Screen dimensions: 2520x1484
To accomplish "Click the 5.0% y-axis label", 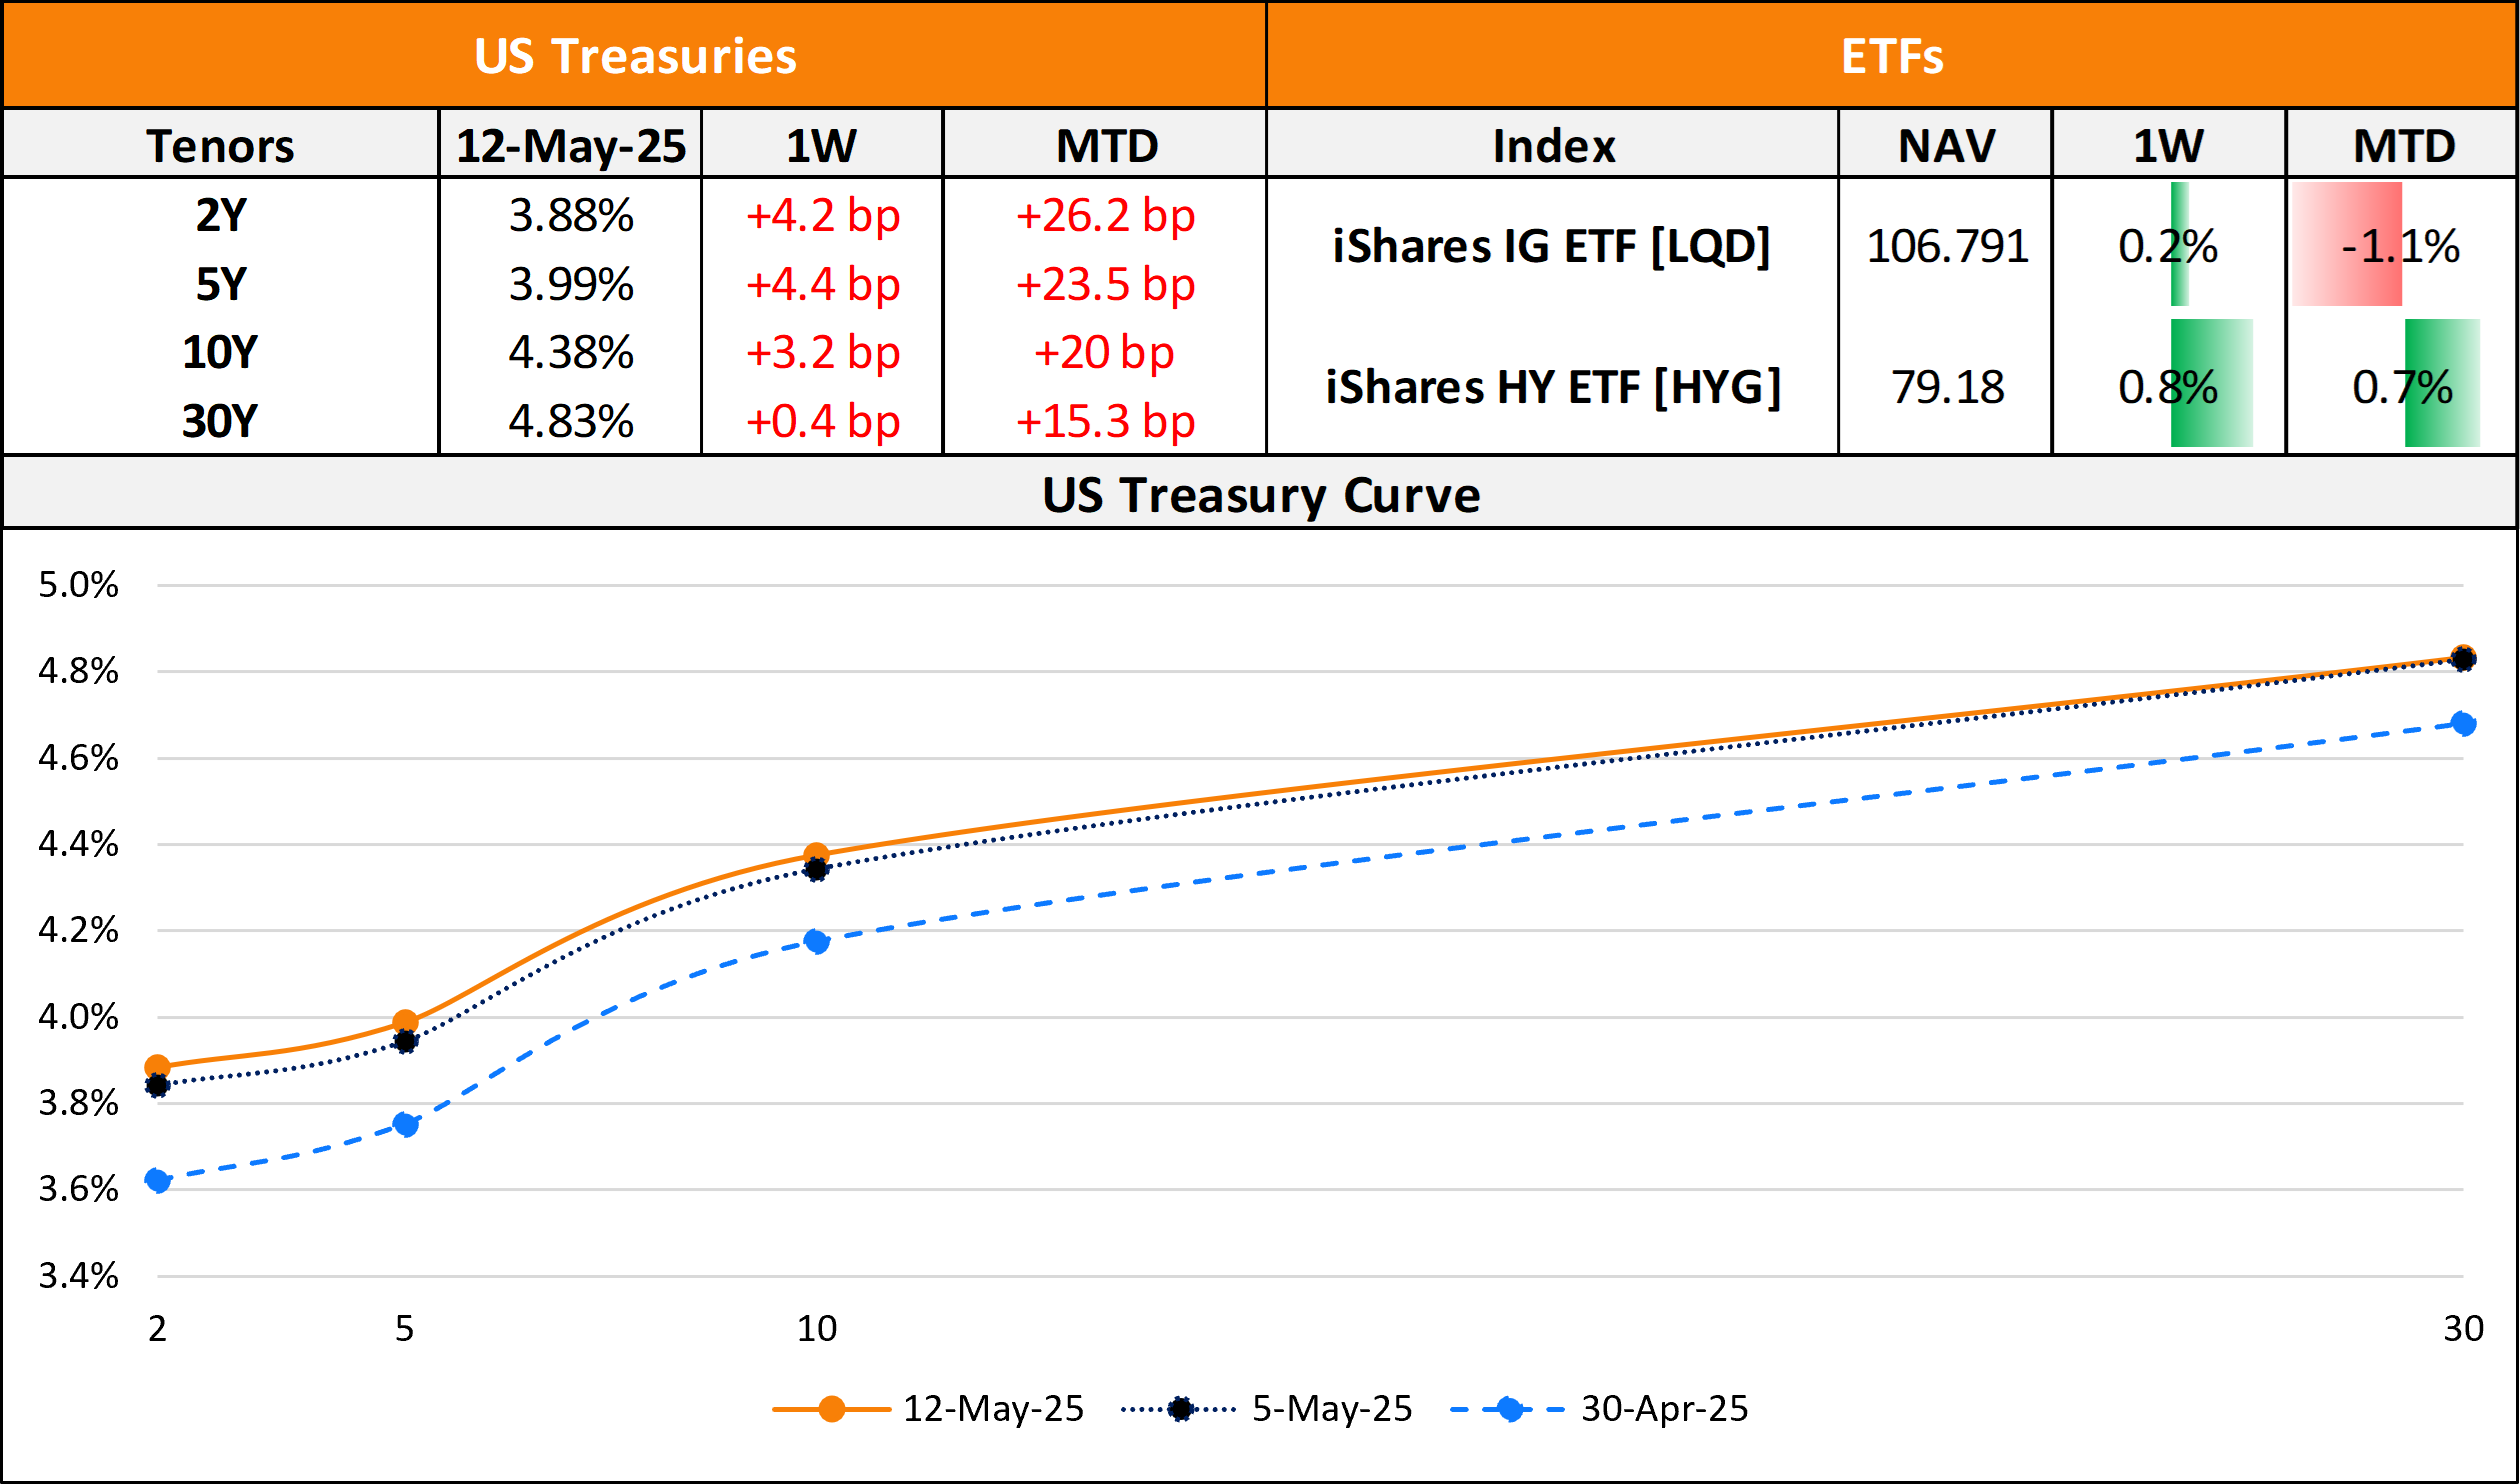I will [x=78, y=585].
